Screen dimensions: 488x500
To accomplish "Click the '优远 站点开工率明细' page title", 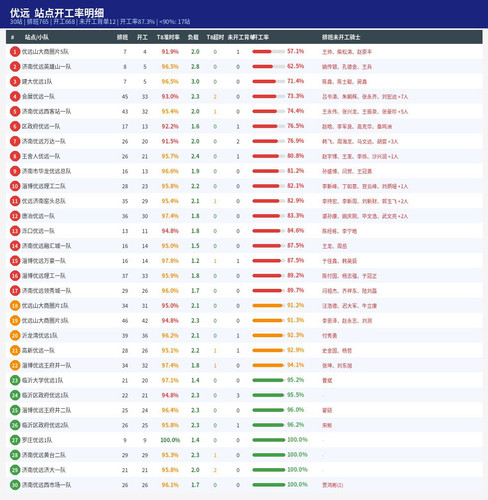I will [x=57, y=13].
